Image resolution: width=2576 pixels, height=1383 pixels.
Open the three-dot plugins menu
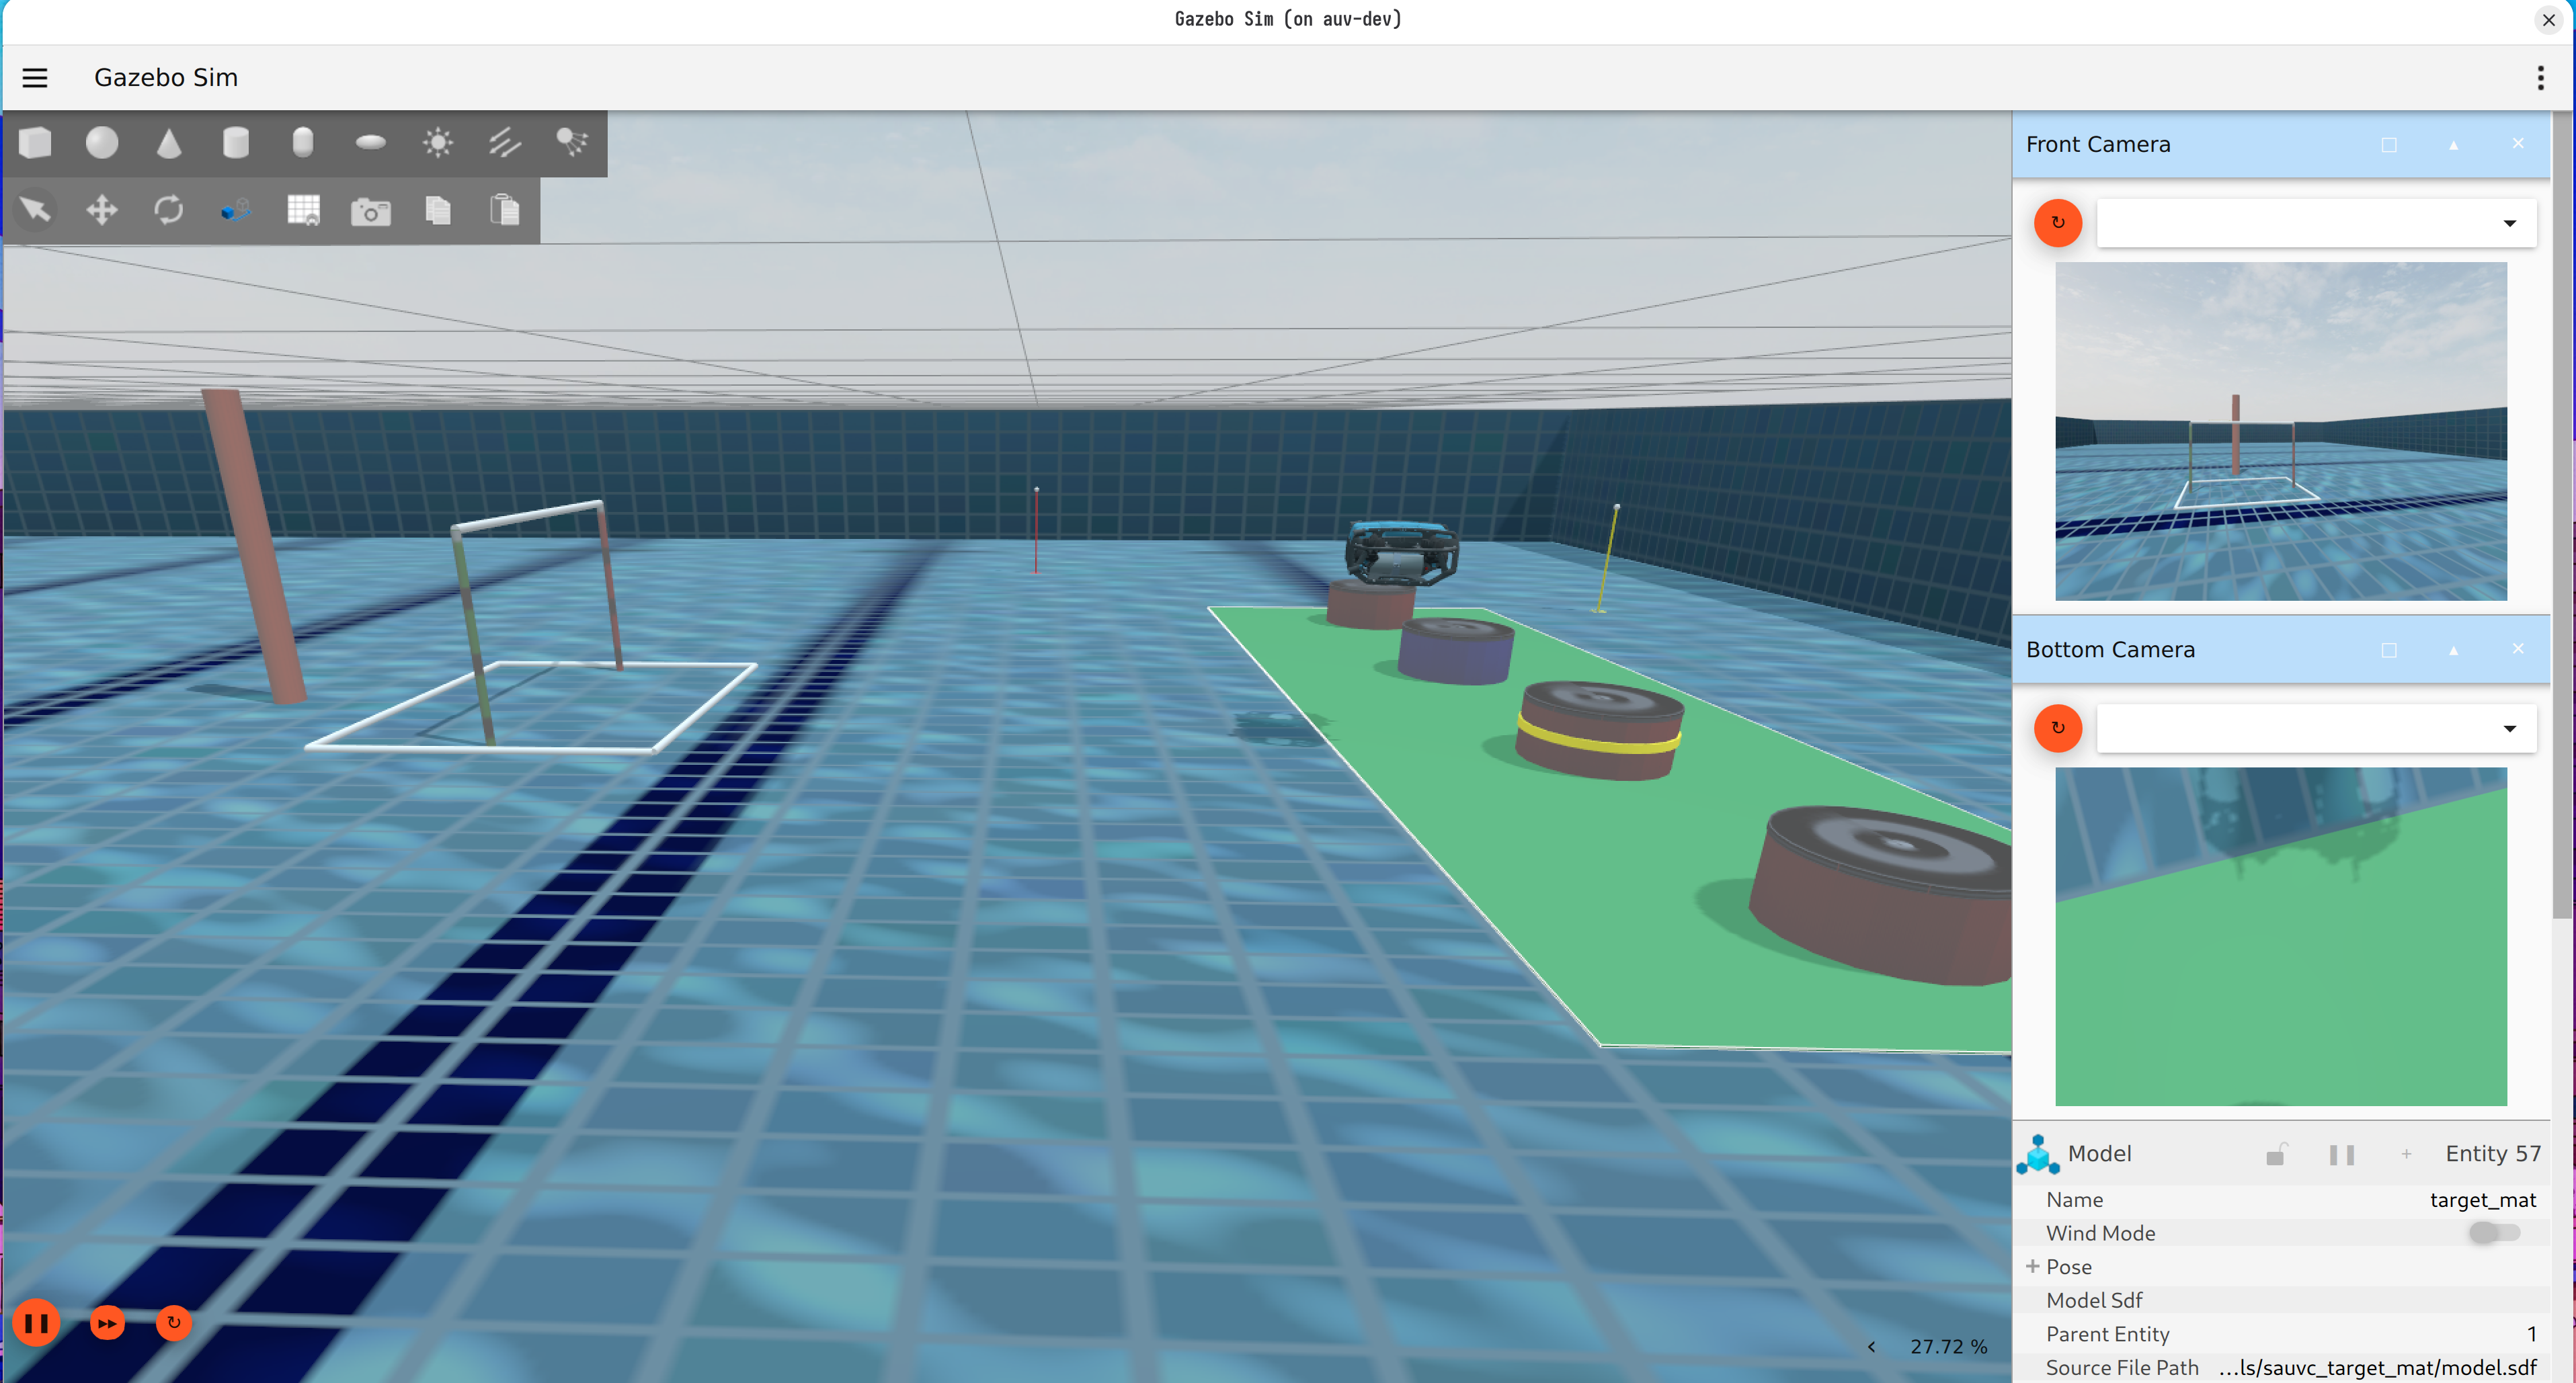click(2540, 78)
